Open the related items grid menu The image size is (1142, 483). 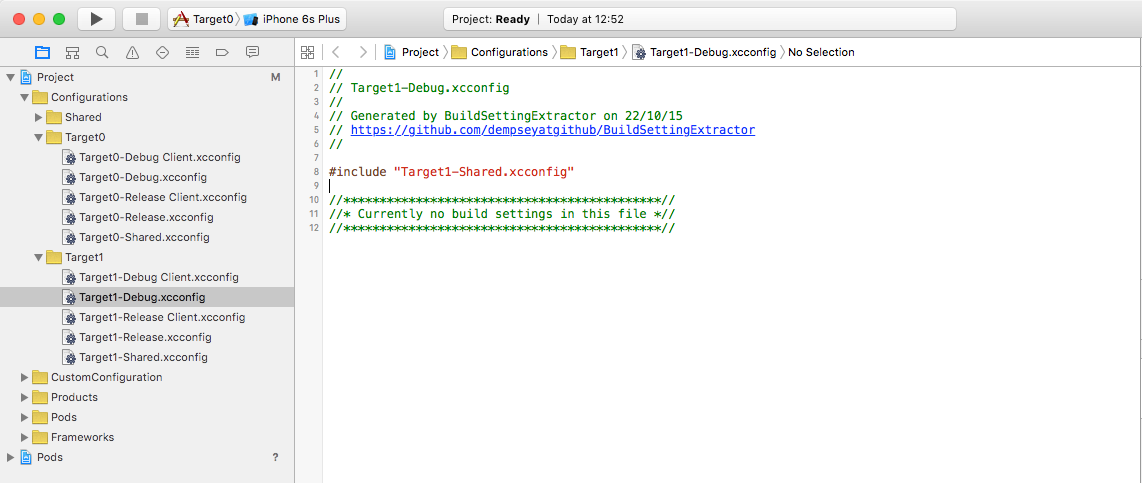[308, 52]
